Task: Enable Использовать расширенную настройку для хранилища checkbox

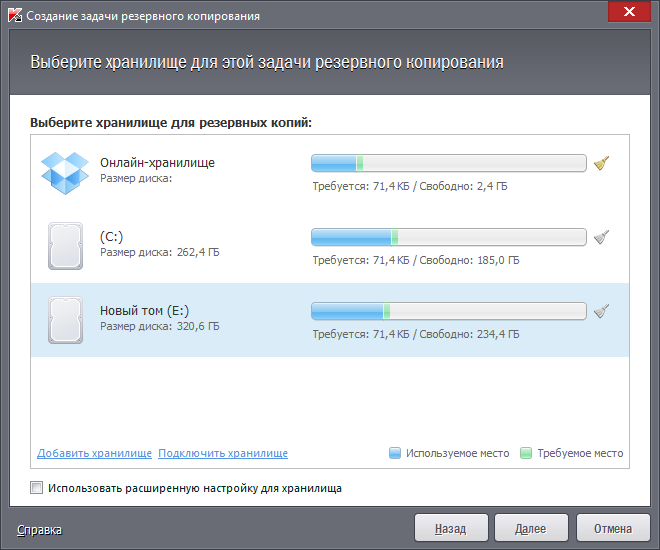Action: point(37,489)
